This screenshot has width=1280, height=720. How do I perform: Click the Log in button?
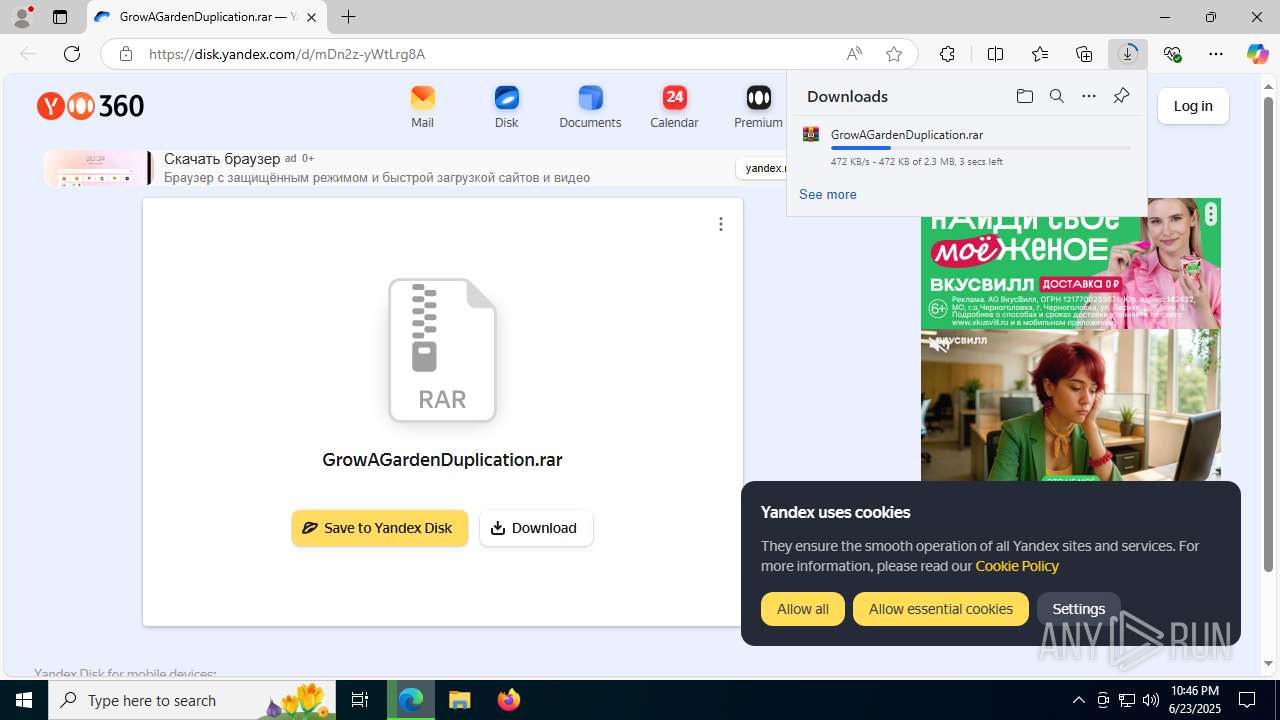click(1193, 106)
